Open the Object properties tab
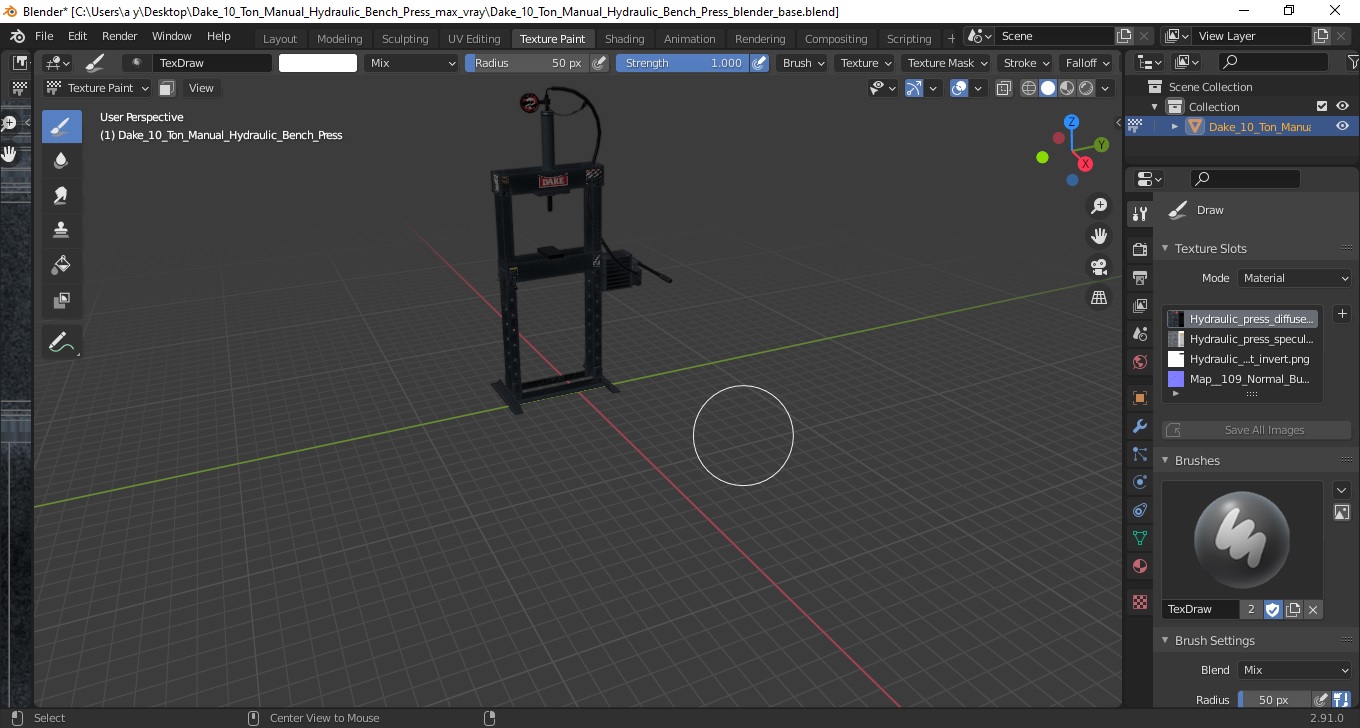1360x728 pixels. [x=1139, y=398]
